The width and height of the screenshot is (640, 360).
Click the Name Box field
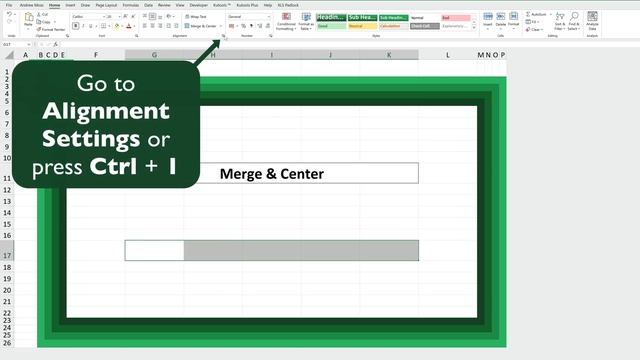(17, 44)
